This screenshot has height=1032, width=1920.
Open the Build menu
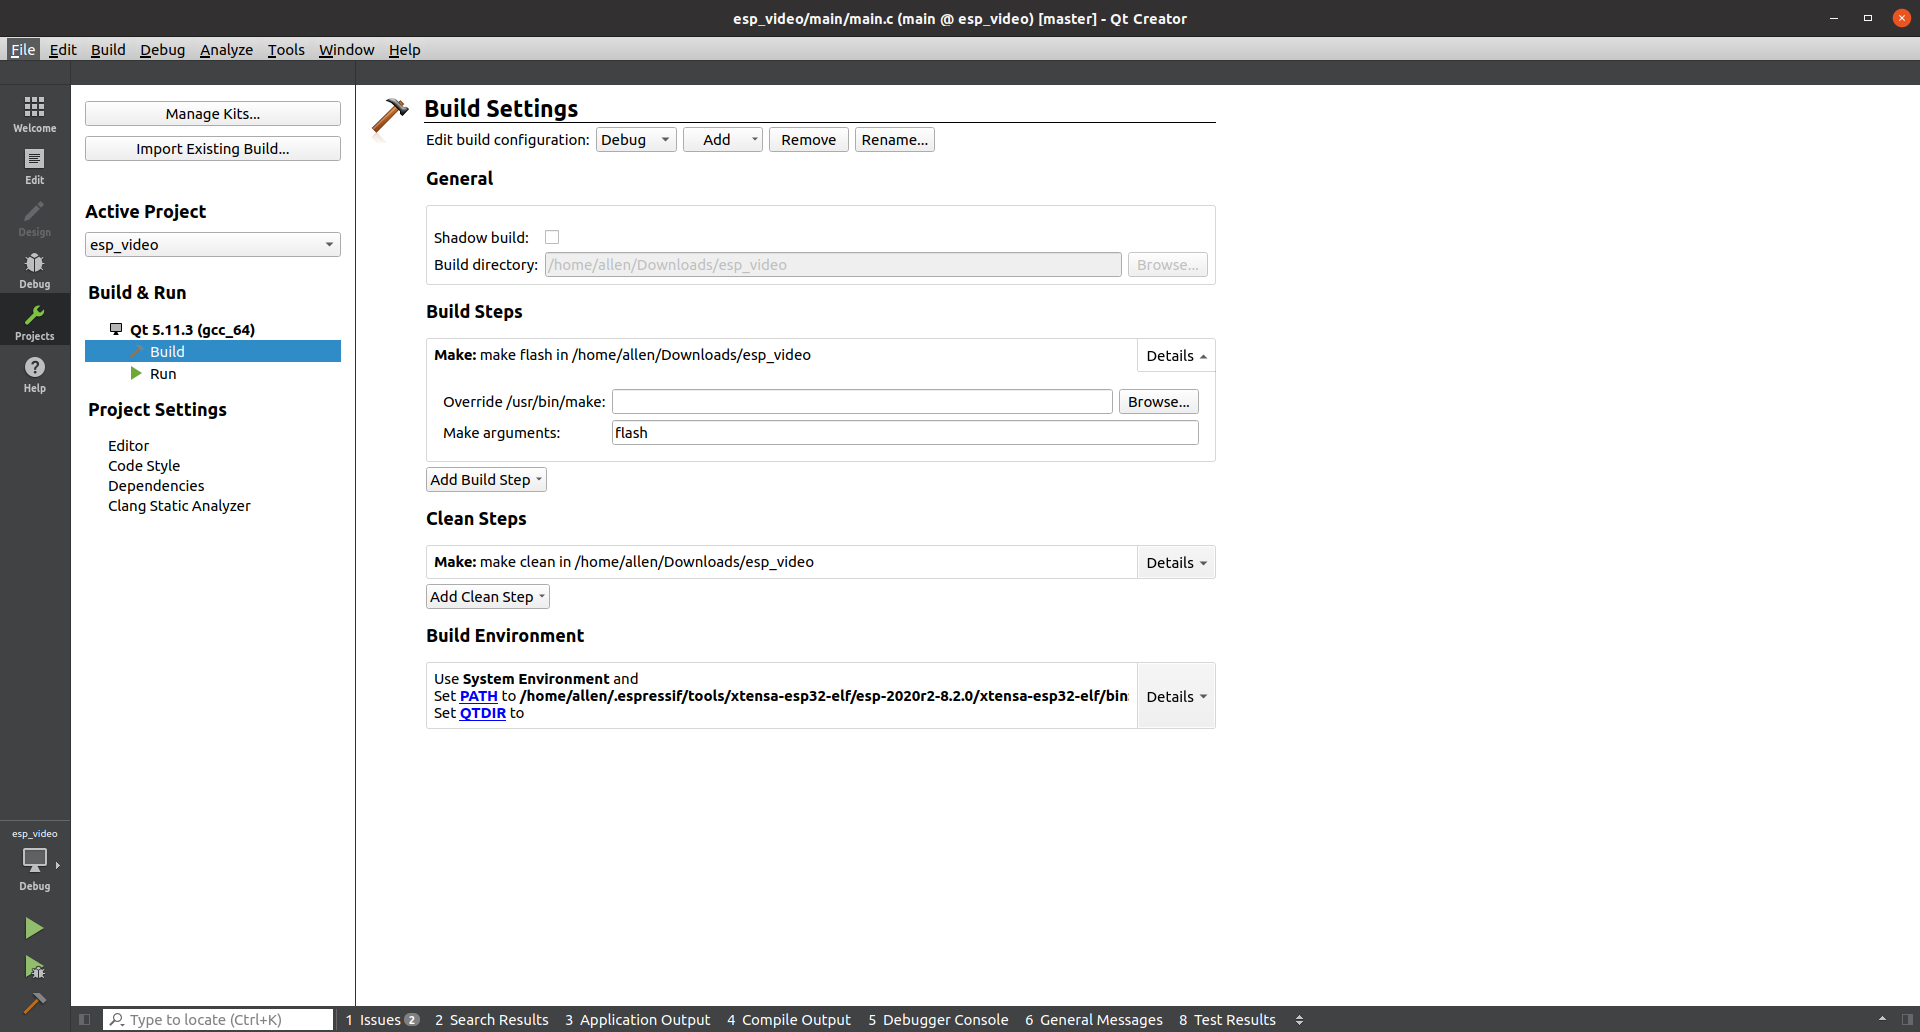pos(108,49)
